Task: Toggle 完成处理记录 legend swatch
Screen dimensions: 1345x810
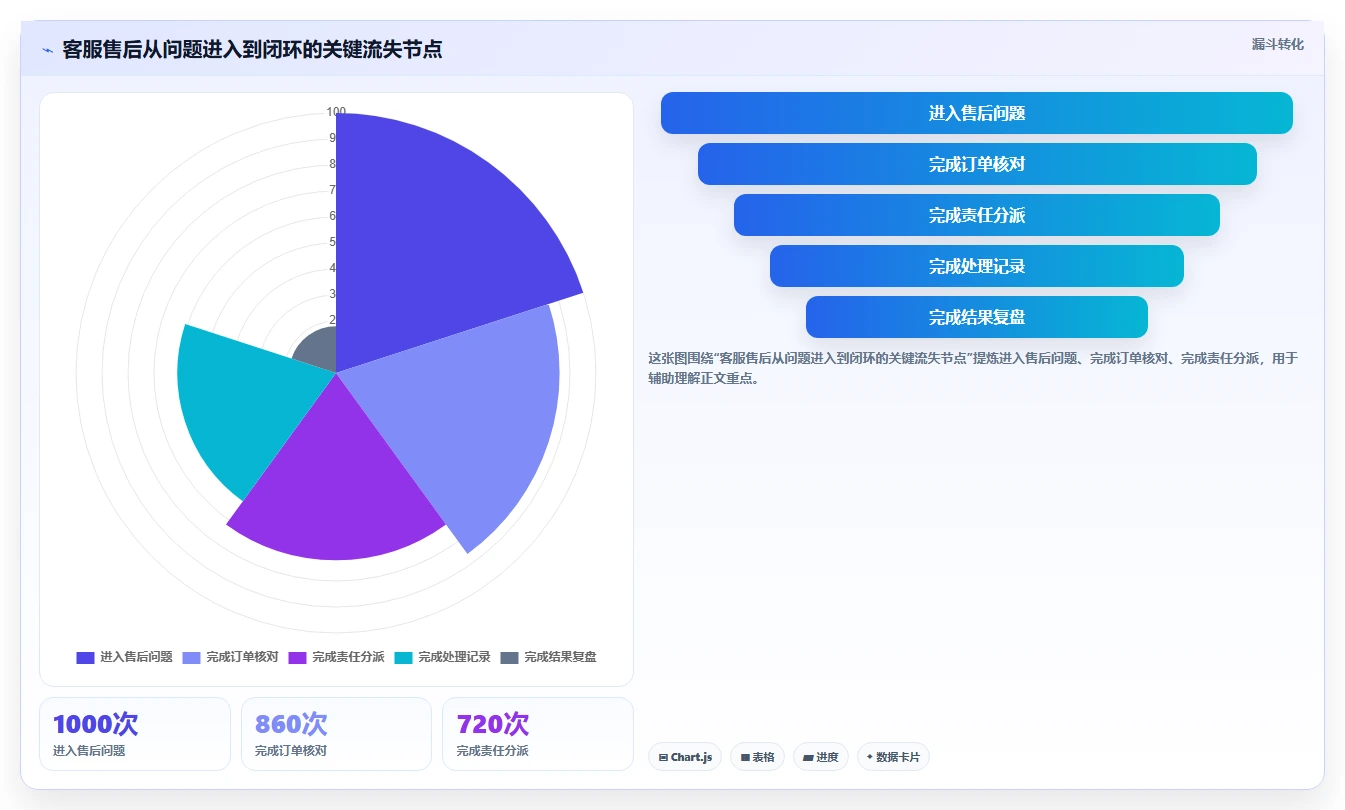Action: (404, 657)
